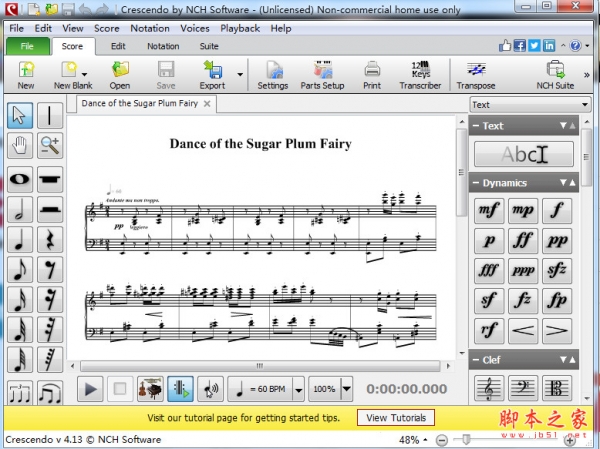Choose the sixteenth note tool
The image size is (600, 449).
pyautogui.click(x=20, y=299)
